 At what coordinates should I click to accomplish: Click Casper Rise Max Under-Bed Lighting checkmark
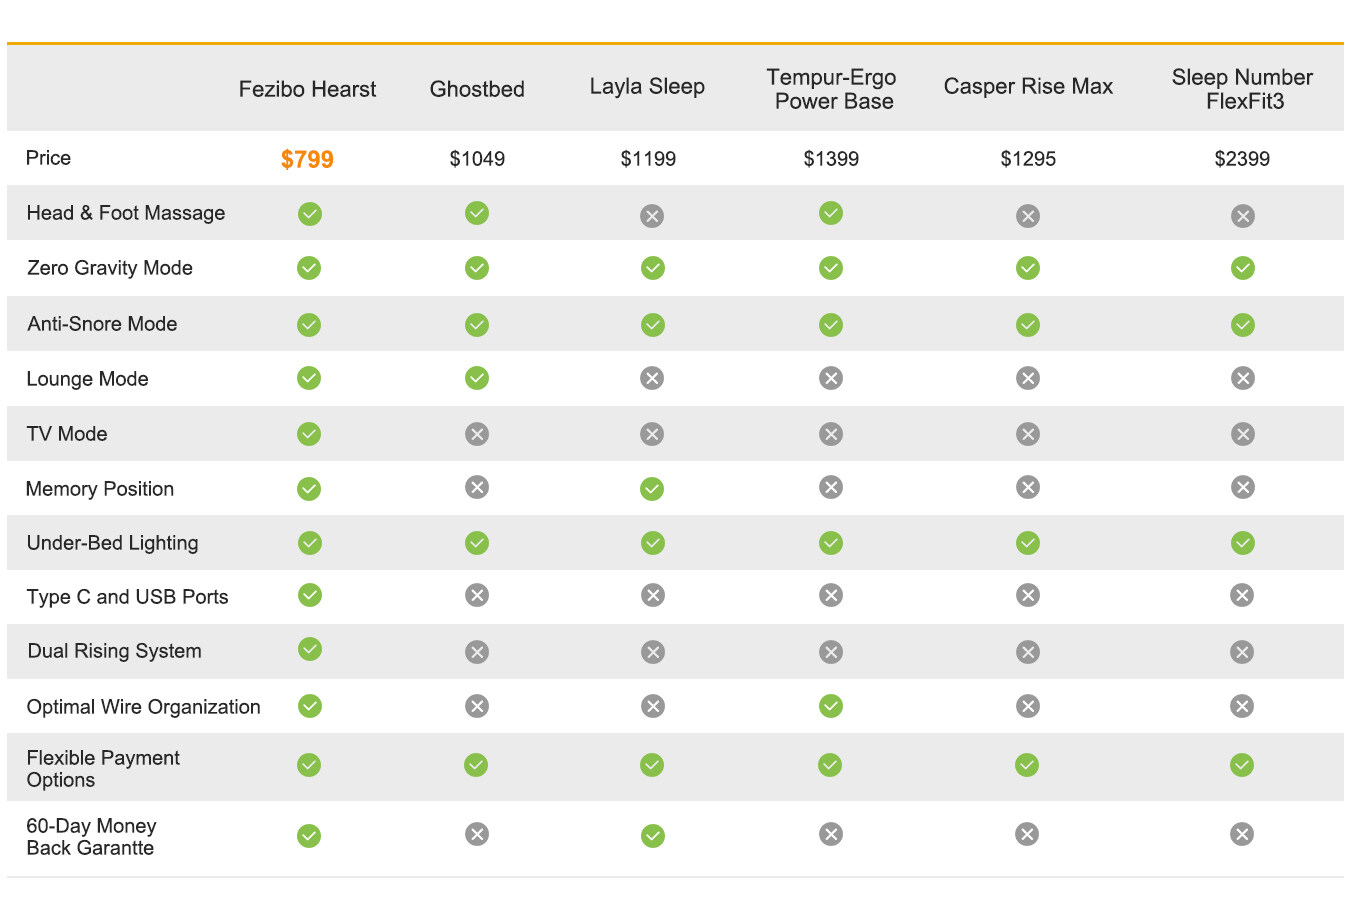tap(1028, 543)
